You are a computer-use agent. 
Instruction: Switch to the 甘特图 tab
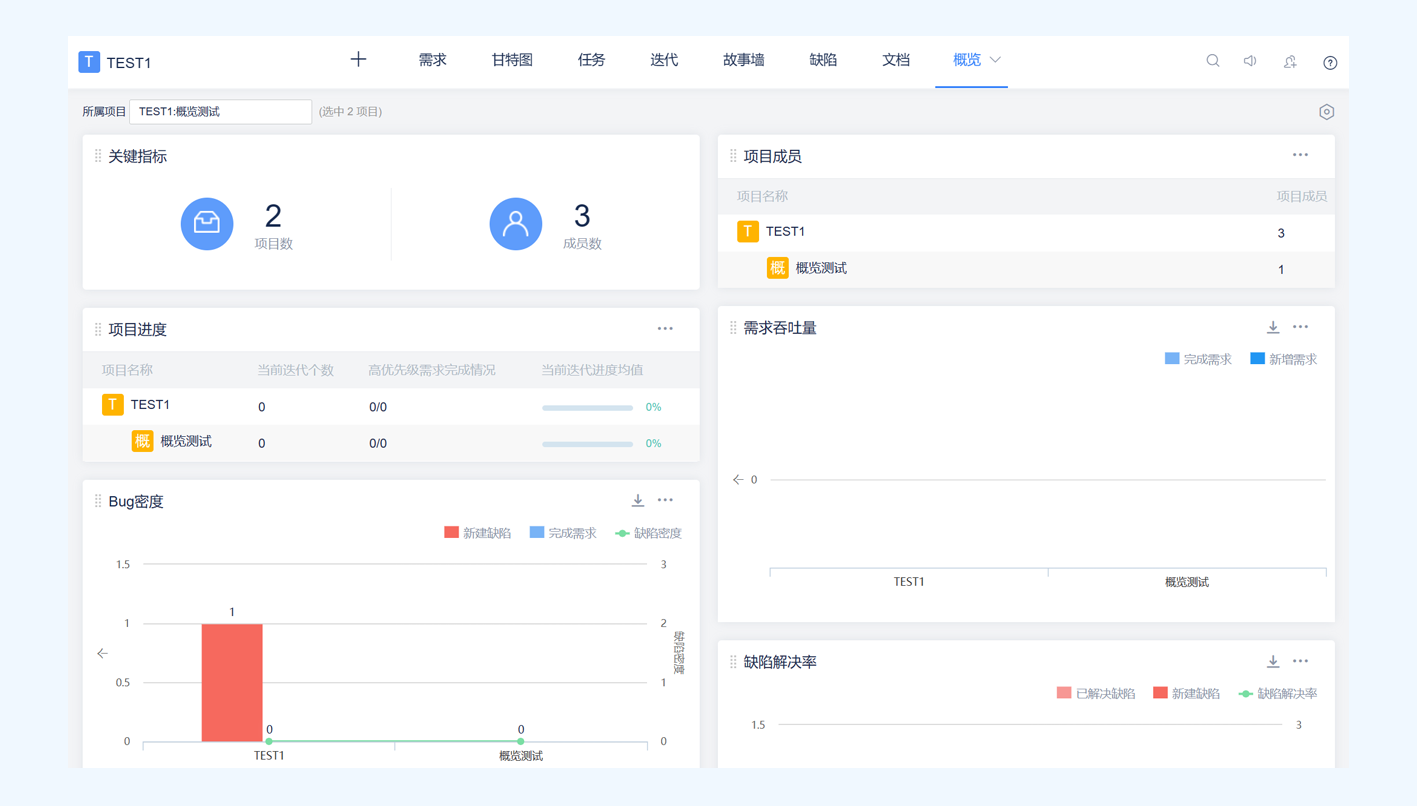512,60
